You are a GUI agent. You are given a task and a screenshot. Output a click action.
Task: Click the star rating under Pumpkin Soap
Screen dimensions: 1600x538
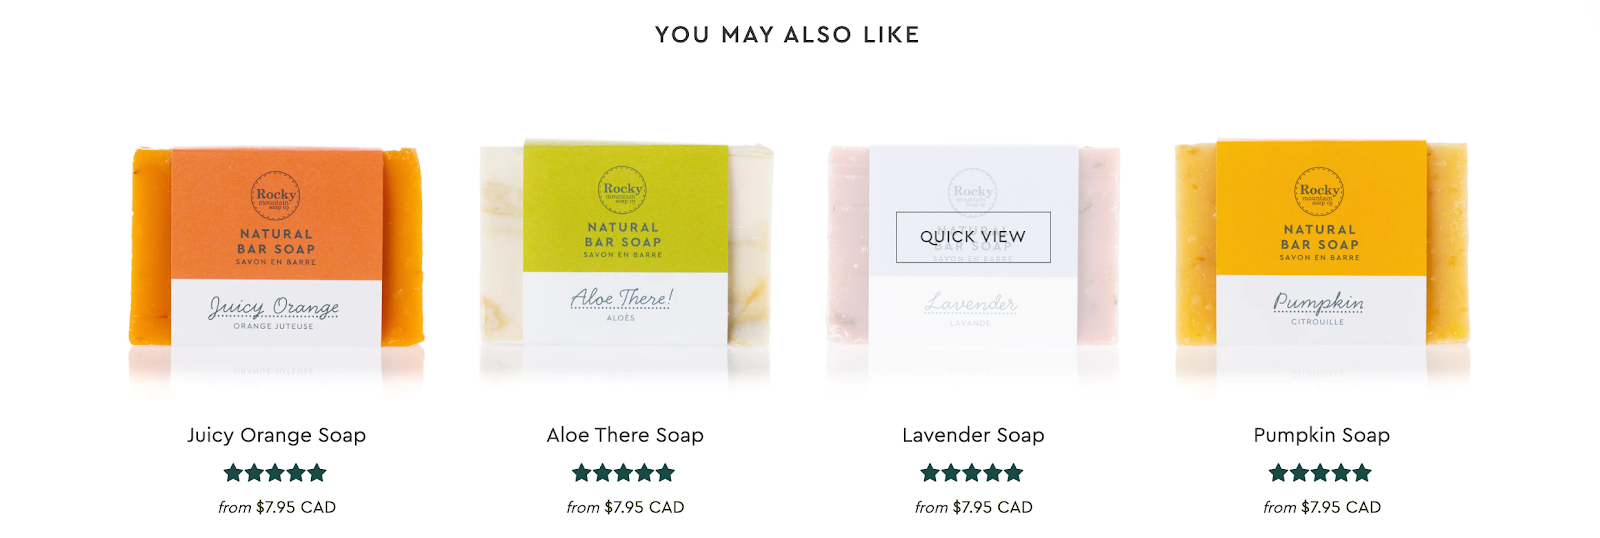coord(1320,473)
